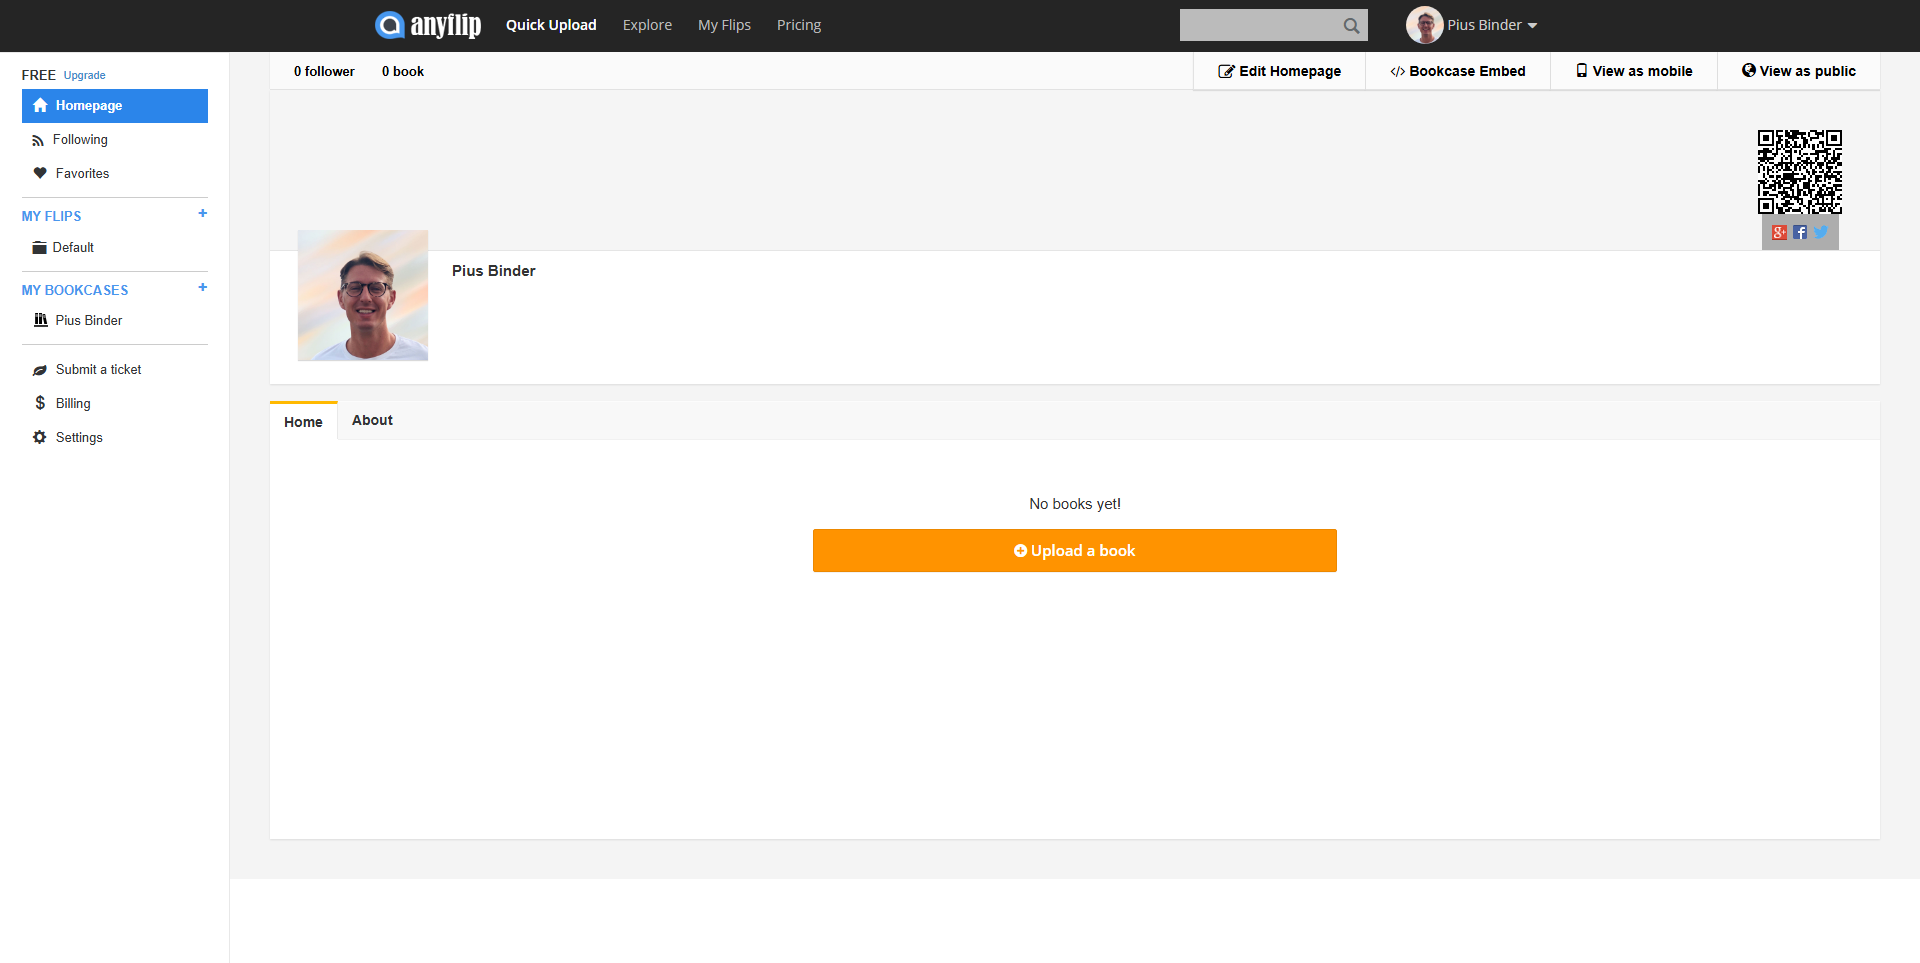Click the AnyFlip logo icon
This screenshot has height=963, width=1920.
389,25
